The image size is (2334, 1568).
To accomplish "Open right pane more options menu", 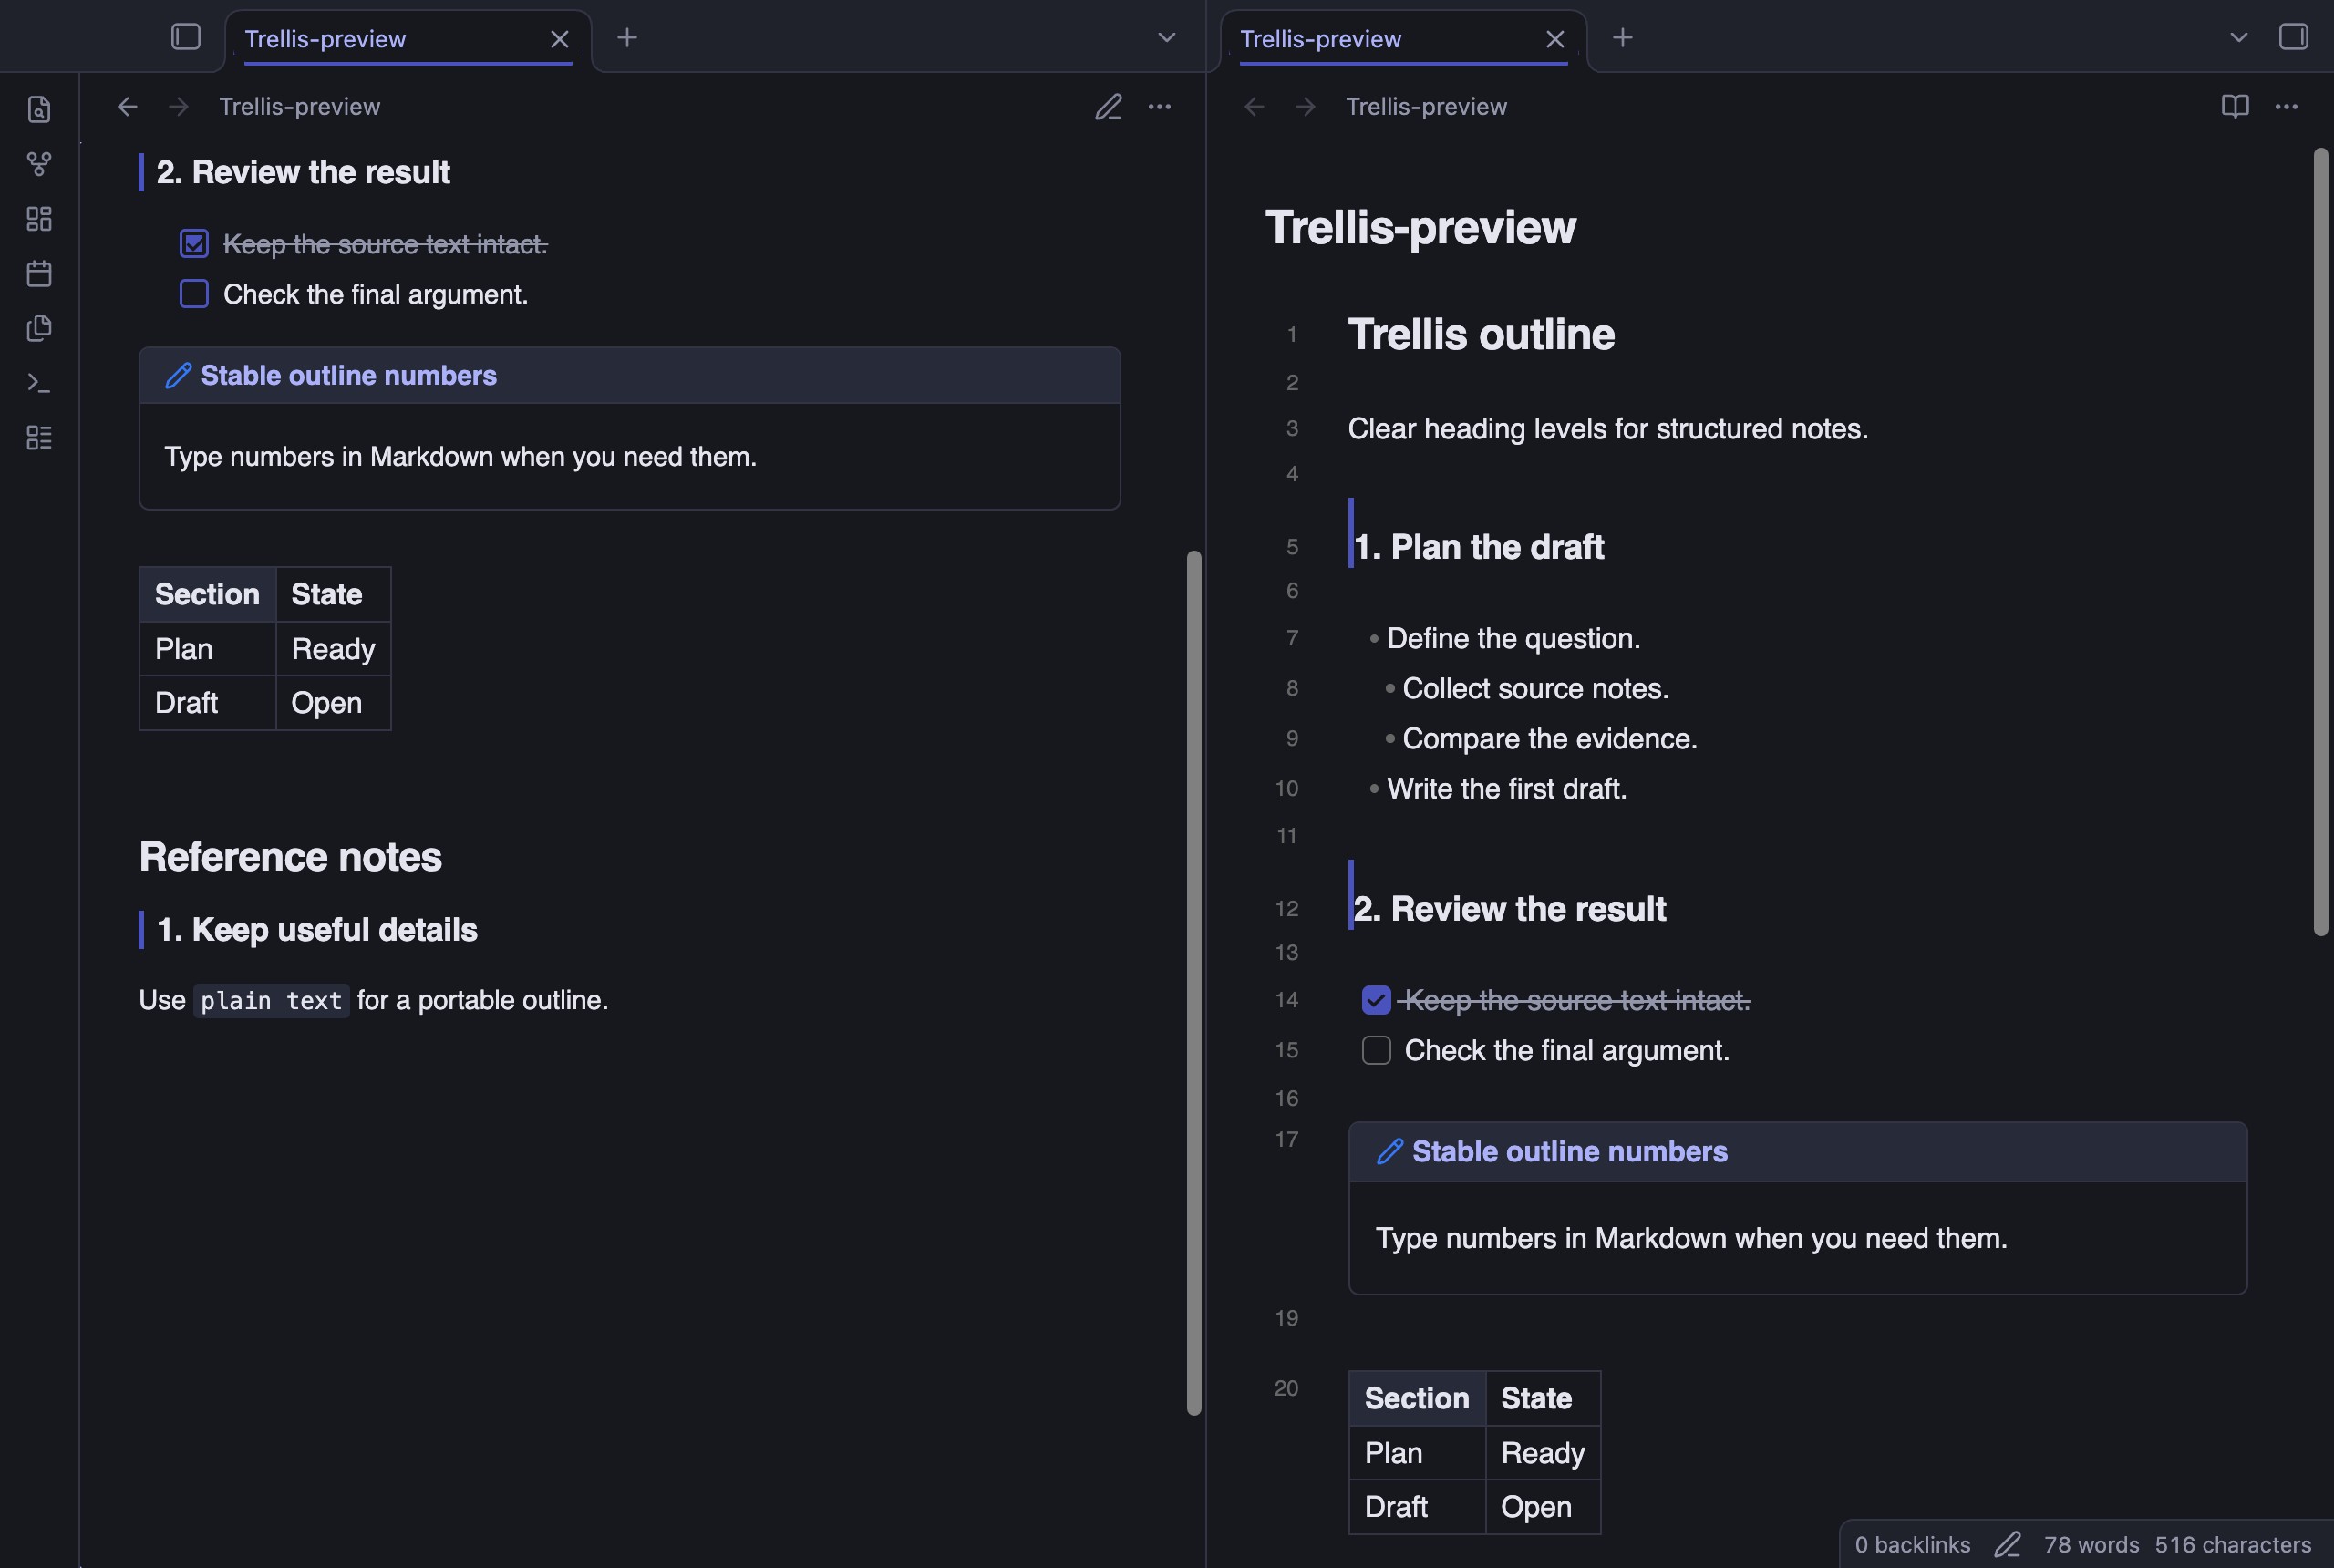I will click(2286, 106).
